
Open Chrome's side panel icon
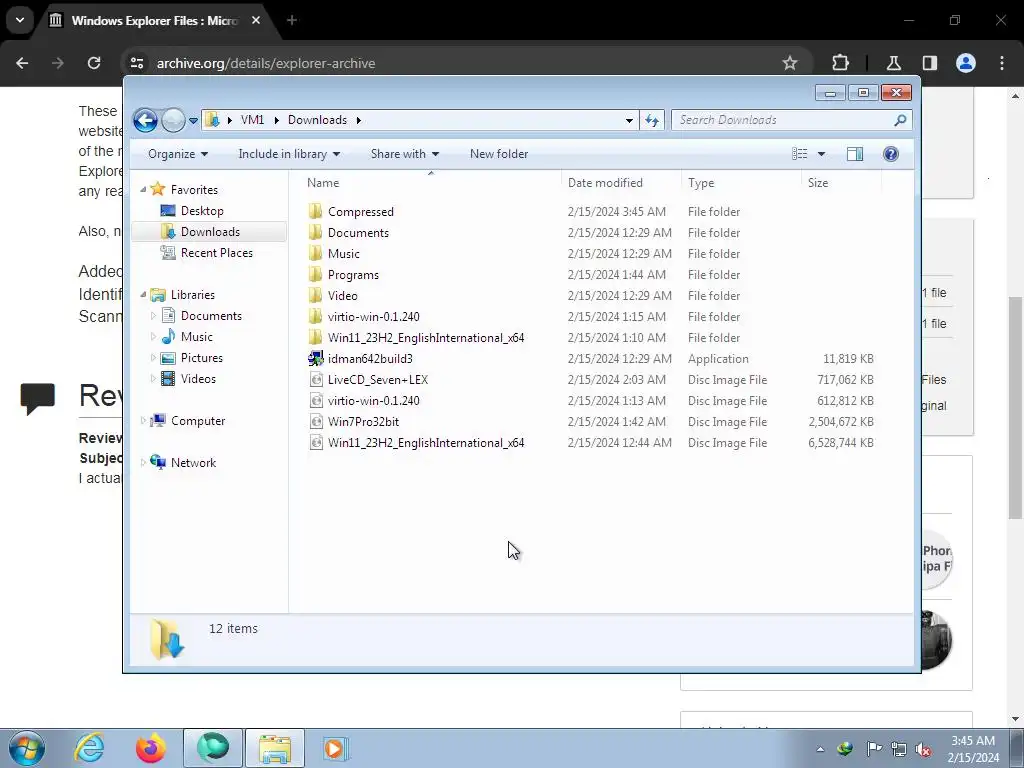[929, 63]
